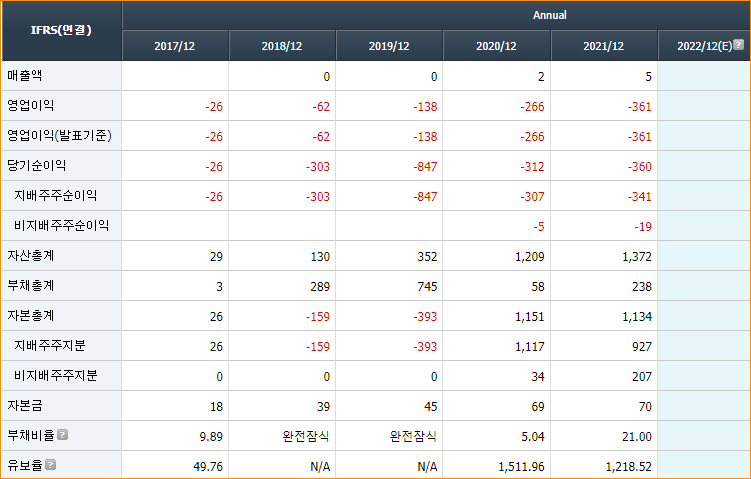Click the 부채비율 row label
Image resolution: width=751 pixels, height=479 pixels.
[x=31, y=435]
